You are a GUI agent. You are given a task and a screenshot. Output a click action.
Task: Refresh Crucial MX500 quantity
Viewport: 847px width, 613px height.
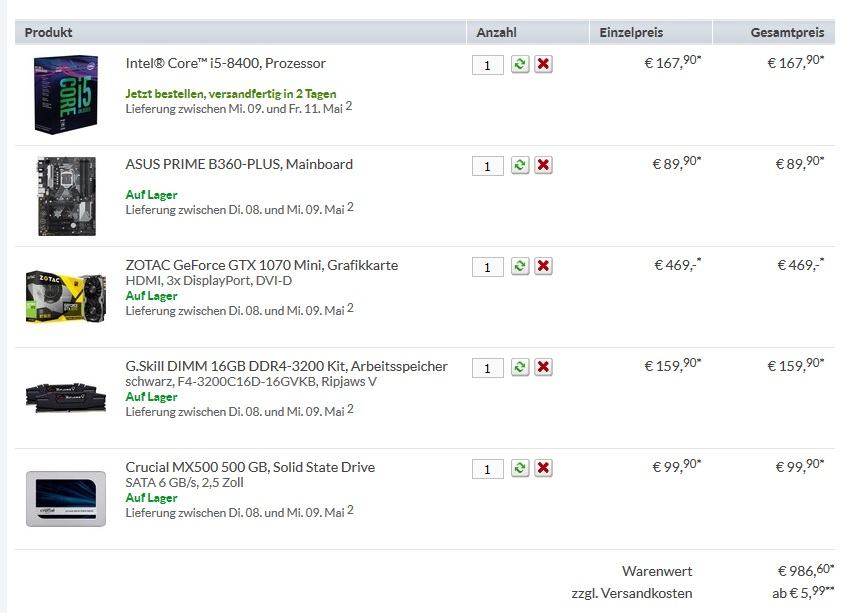520,468
